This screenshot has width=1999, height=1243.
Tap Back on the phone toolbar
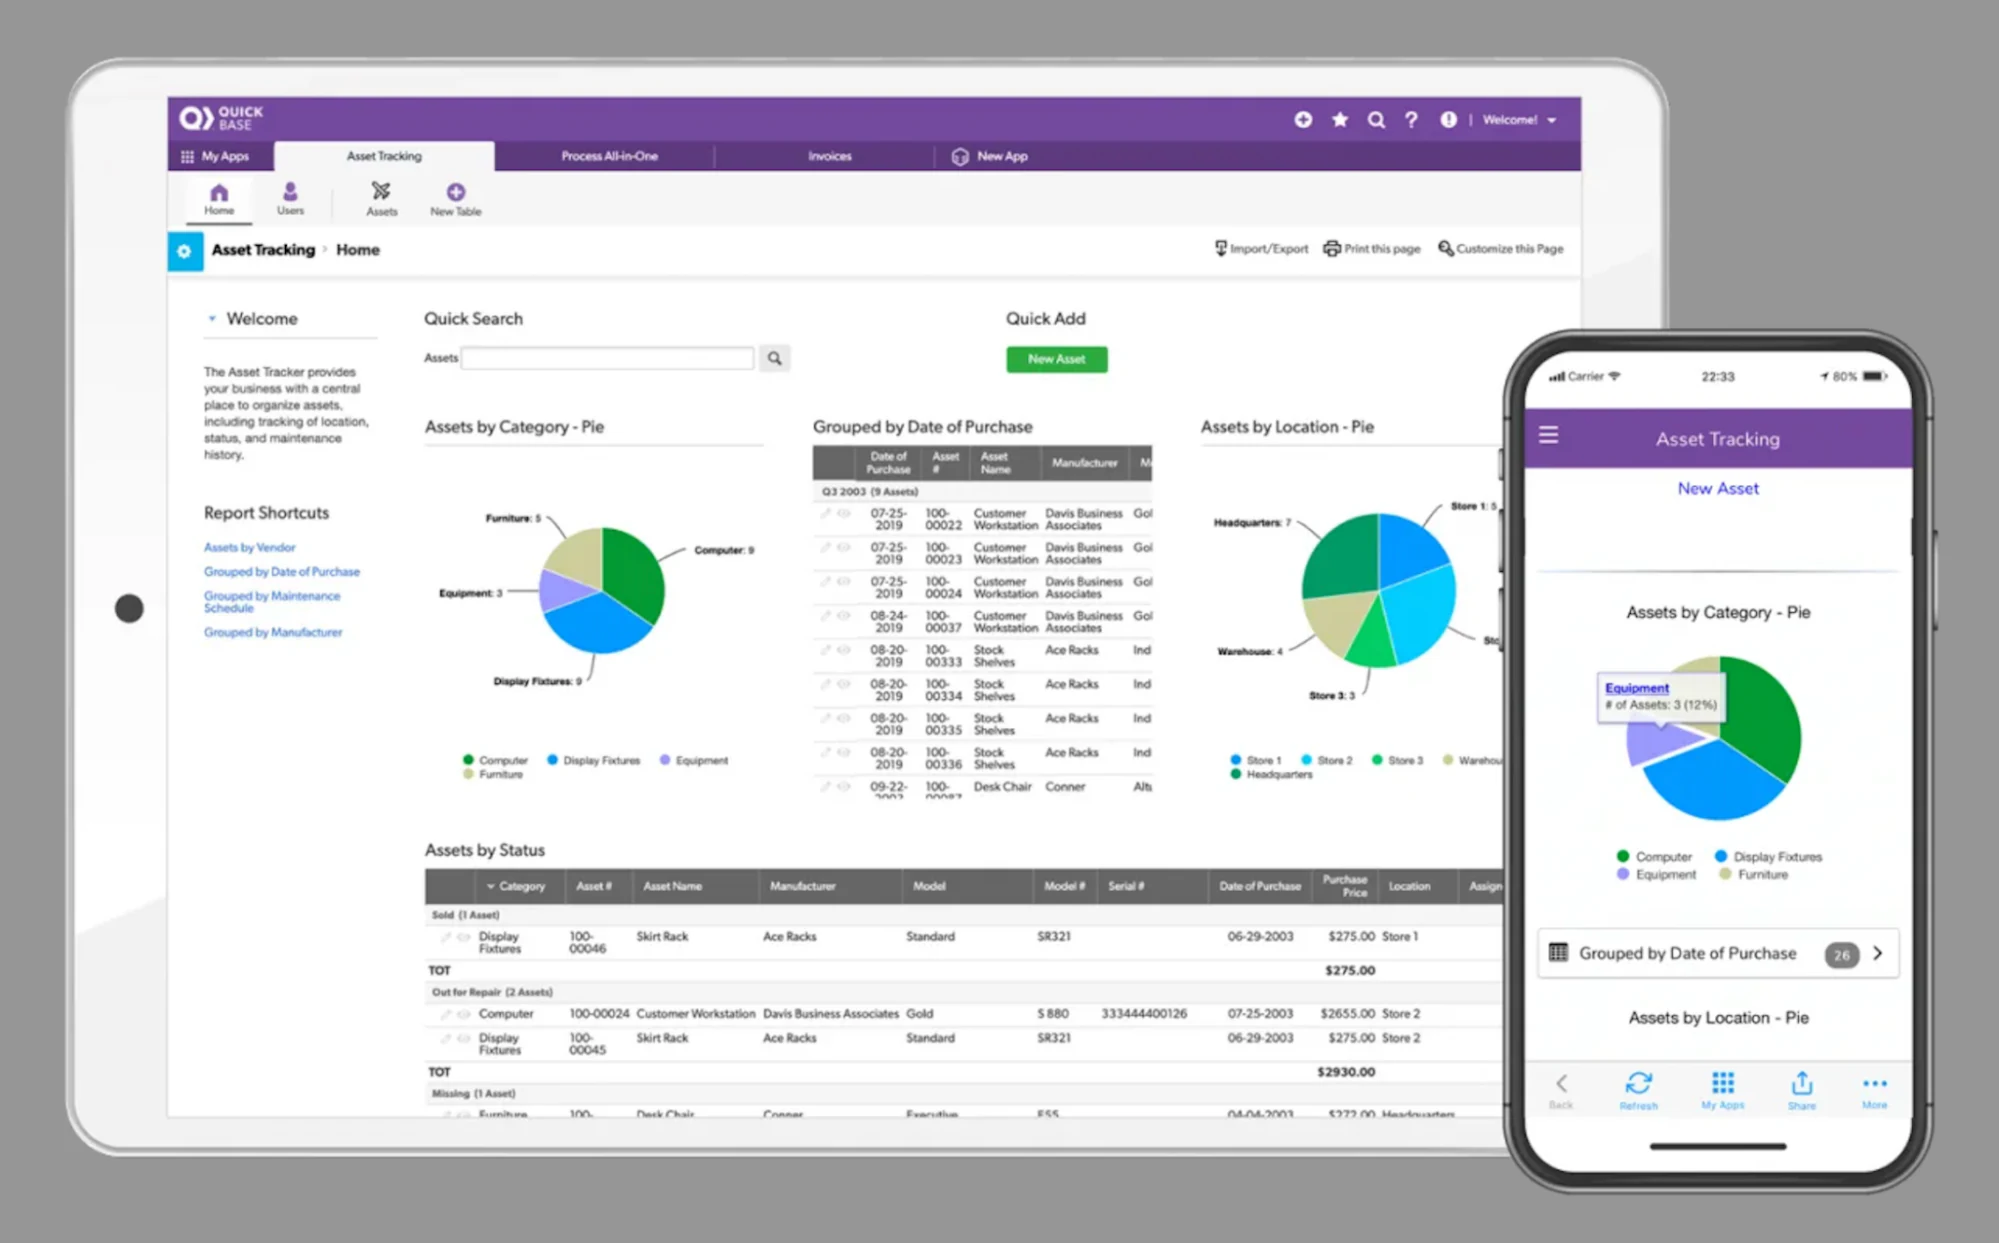(1561, 1090)
